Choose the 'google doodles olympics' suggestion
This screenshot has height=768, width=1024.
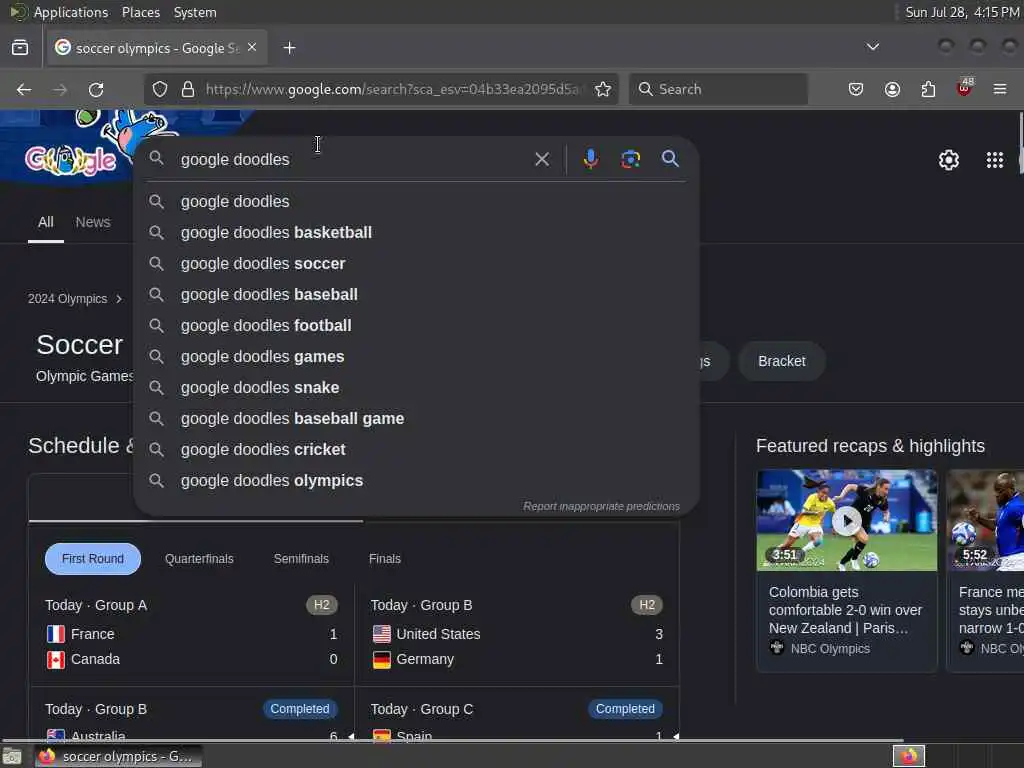click(x=416, y=481)
